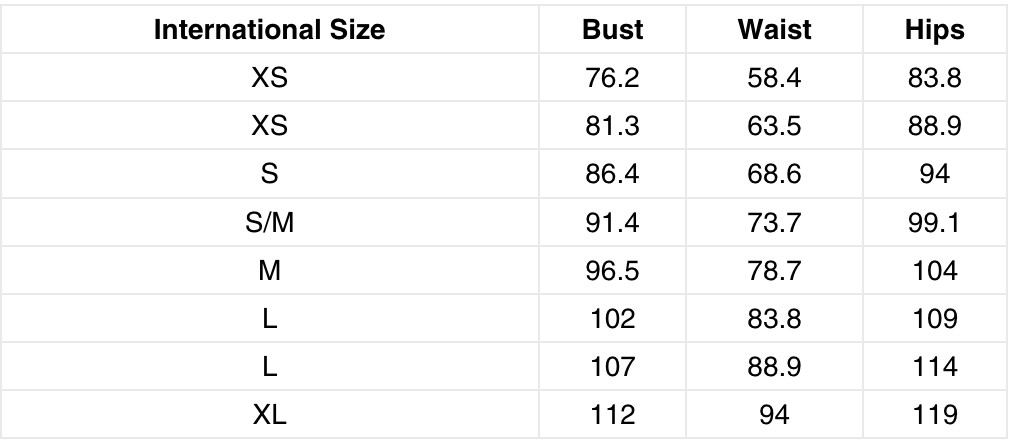Click the M size label
The height and width of the screenshot is (442, 1012).
(269, 271)
